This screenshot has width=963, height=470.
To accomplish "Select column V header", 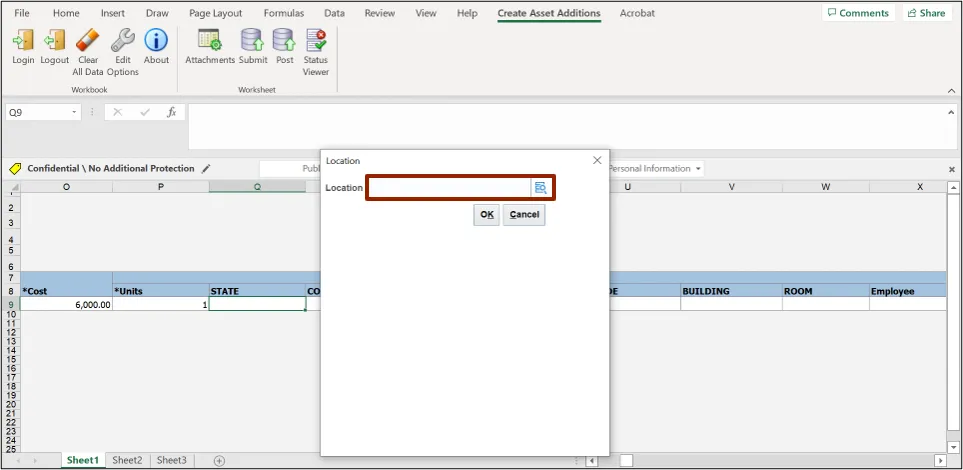I will pos(731,187).
